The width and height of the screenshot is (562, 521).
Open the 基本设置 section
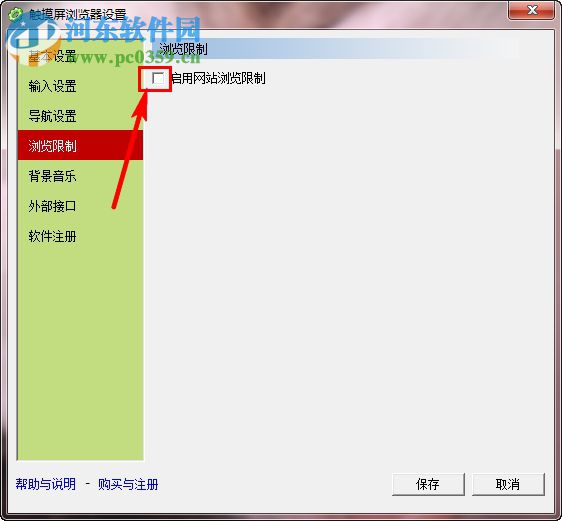[80, 56]
